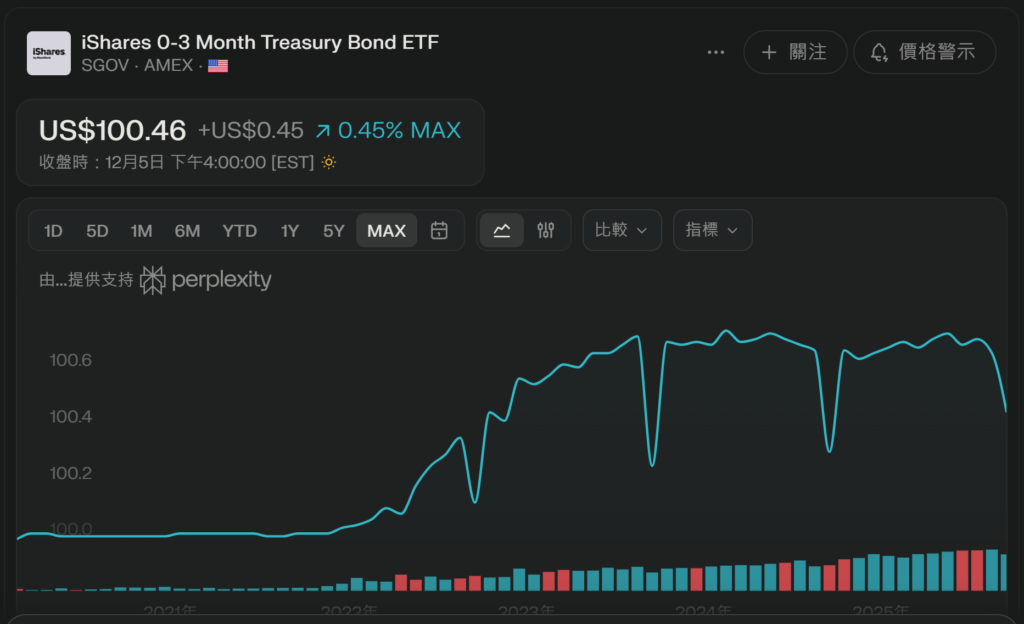Image resolution: width=1024 pixels, height=624 pixels.
Task: Choose the 6M time range
Action: point(187,231)
